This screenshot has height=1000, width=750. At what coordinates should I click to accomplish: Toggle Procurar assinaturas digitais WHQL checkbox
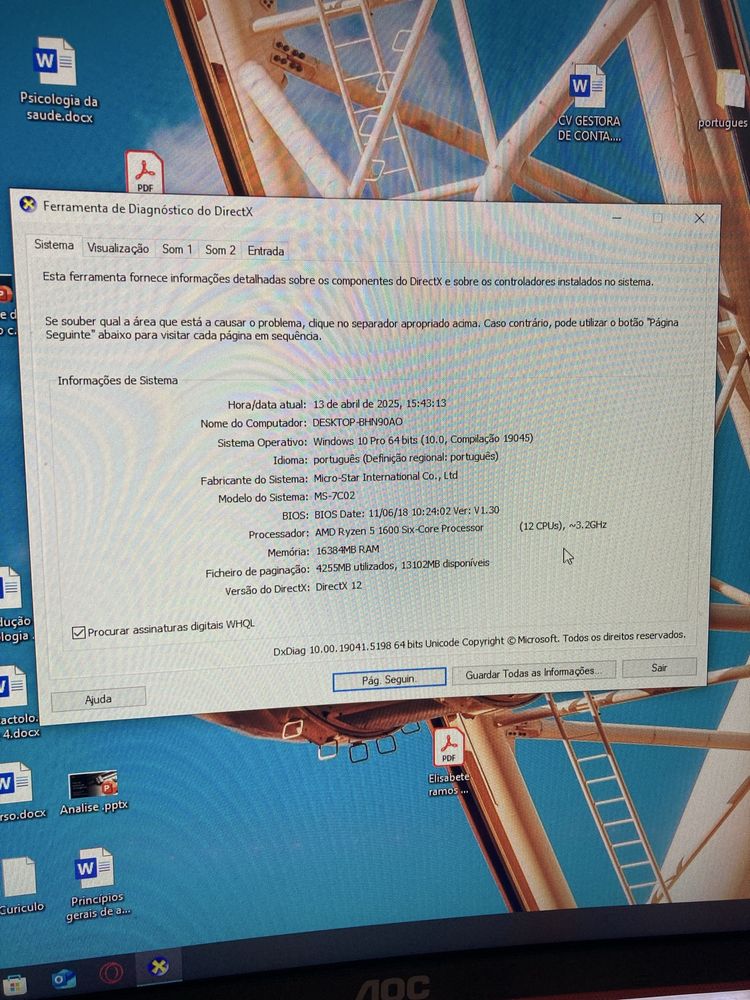click(x=78, y=633)
